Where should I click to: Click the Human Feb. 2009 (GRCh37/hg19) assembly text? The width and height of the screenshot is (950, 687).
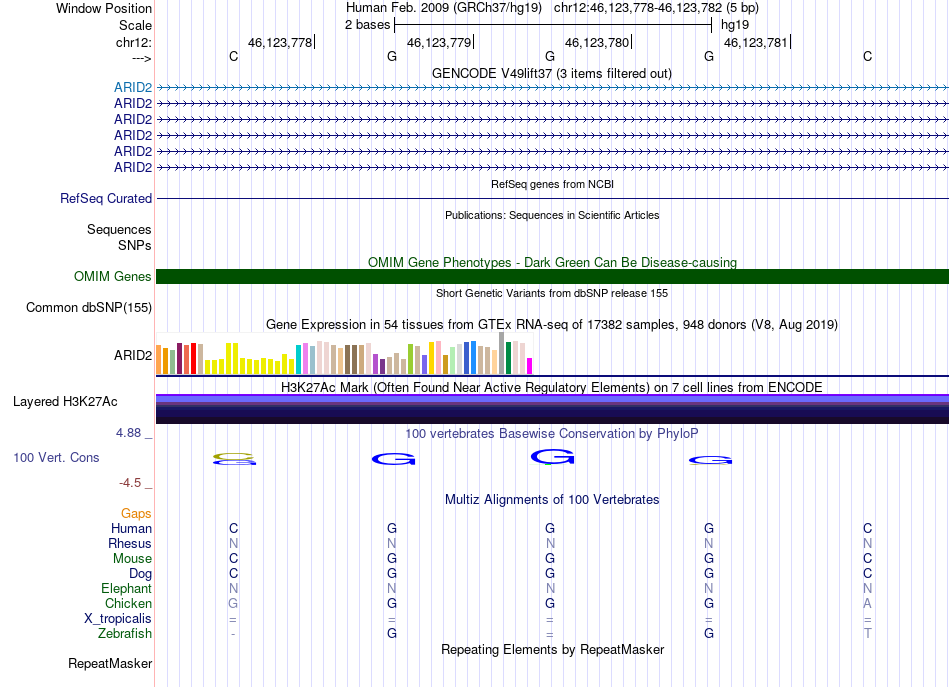[443, 8]
